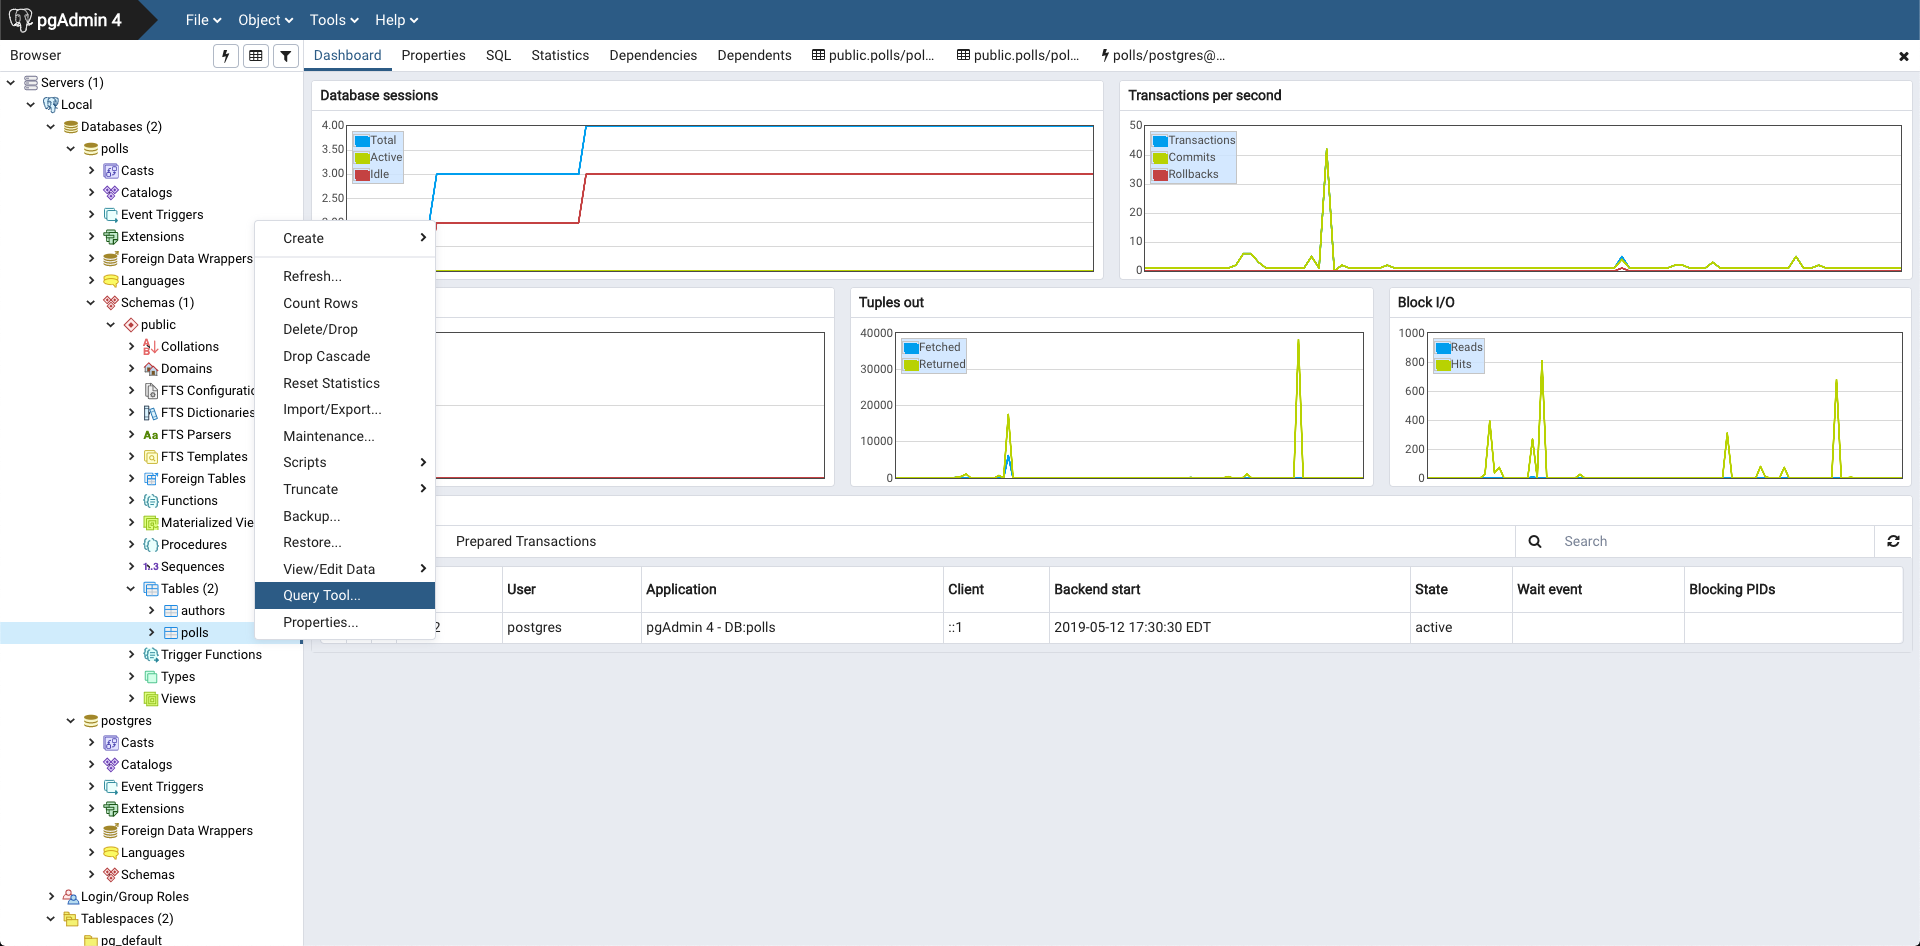Click the pgAdmin 4 elephant logo
This screenshot has width=1920, height=946.
point(20,19)
